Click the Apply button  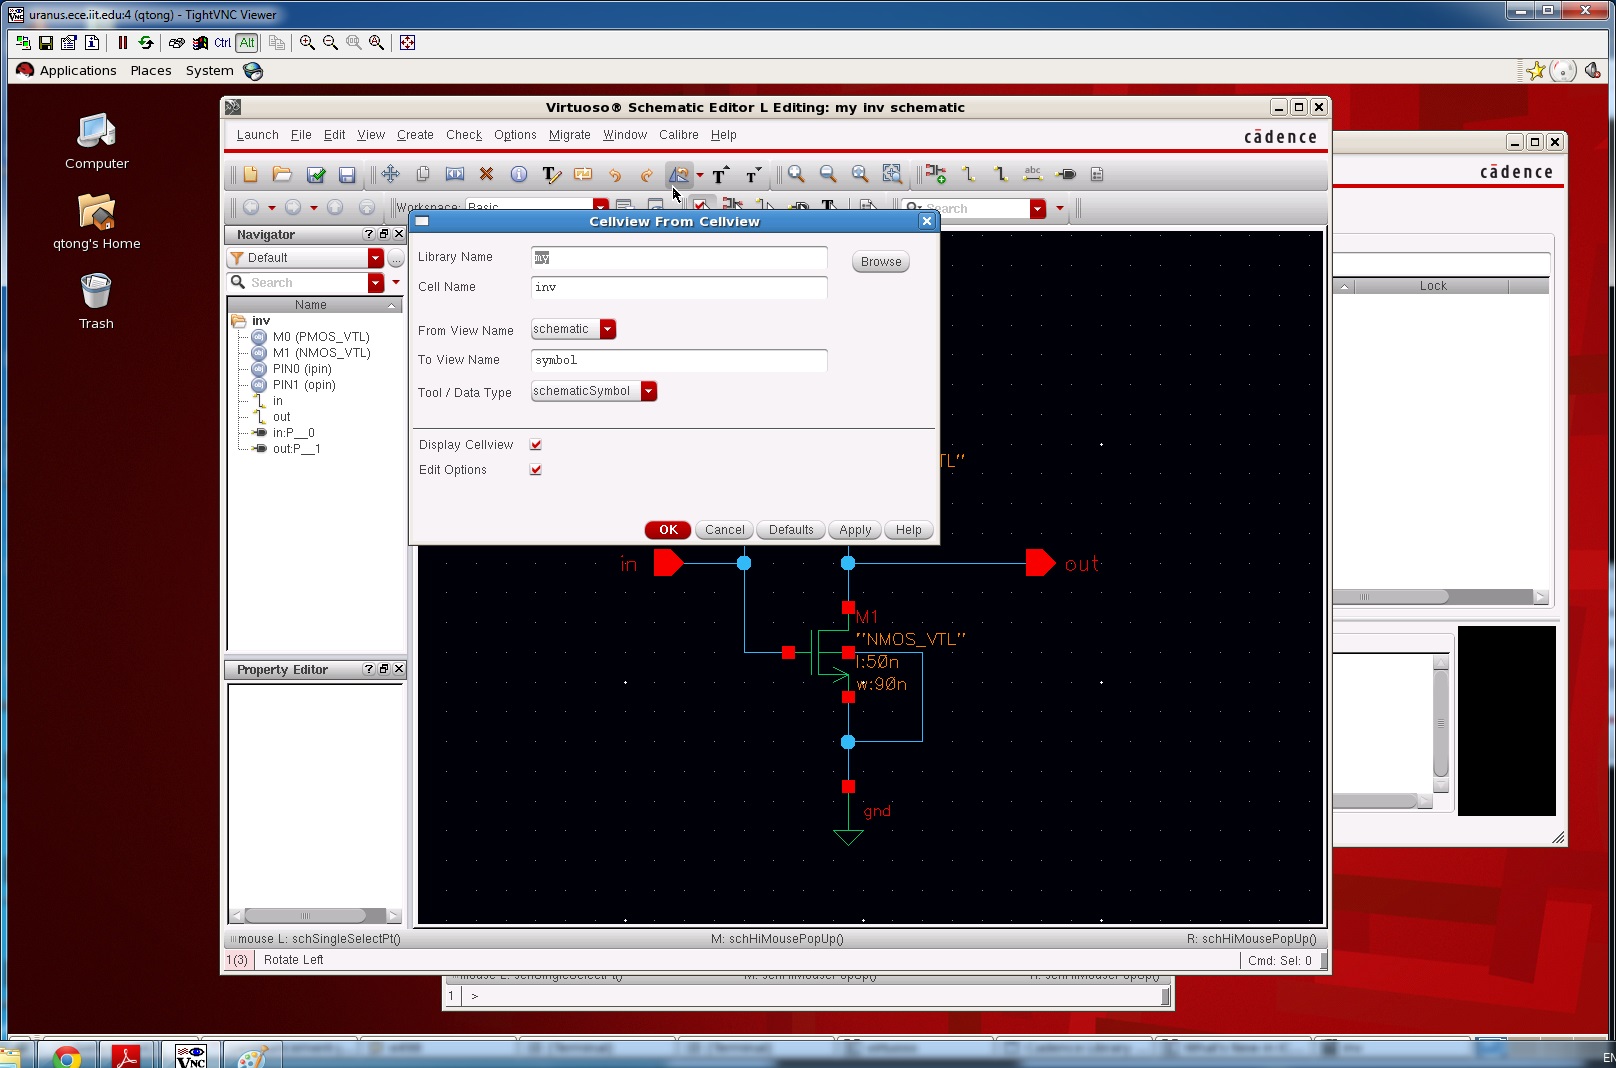coord(855,530)
